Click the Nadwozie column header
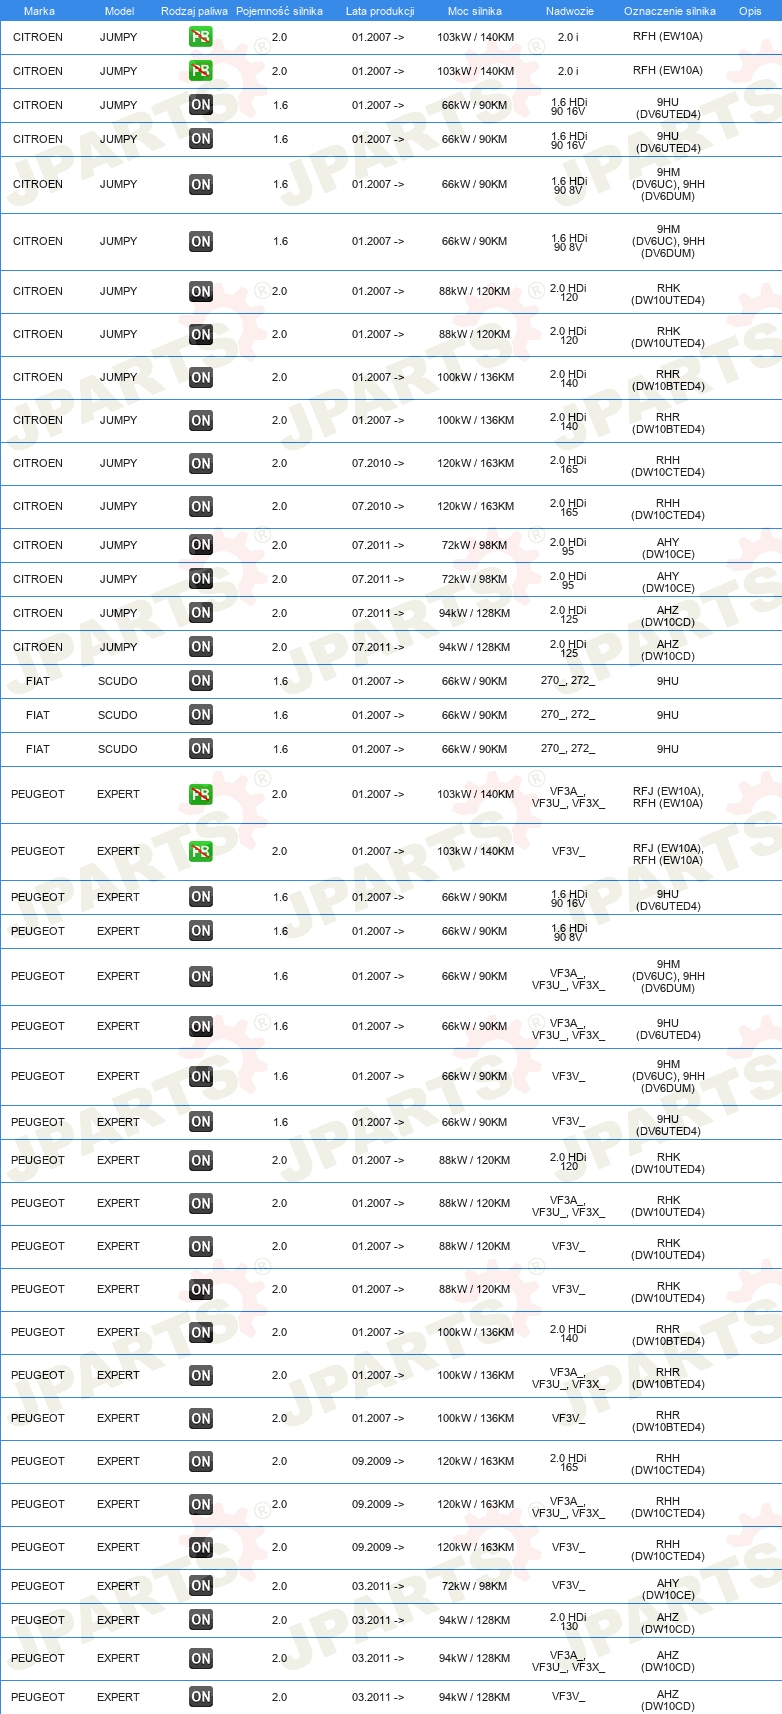 coord(570,11)
